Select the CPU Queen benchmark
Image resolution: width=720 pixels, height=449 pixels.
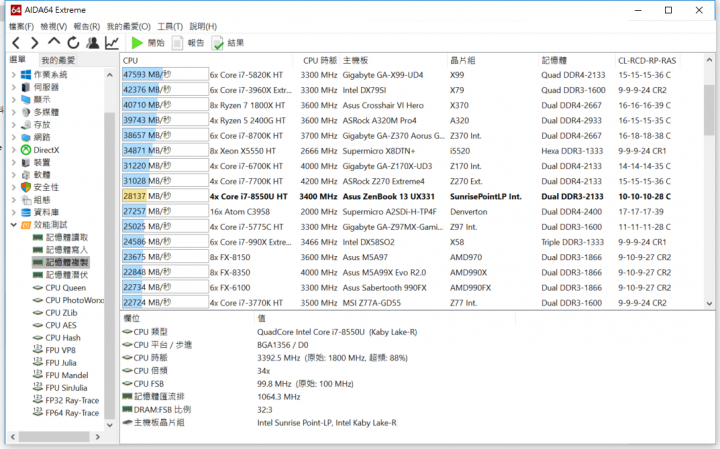click(66, 288)
